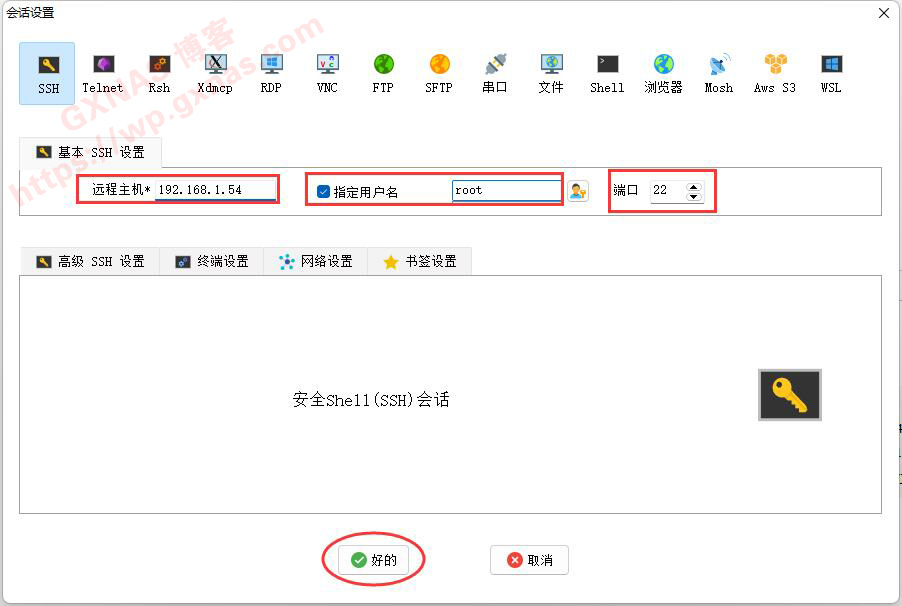Choose the Telnet session icon
Image resolution: width=902 pixels, height=606 pixels.
point(103,73)
